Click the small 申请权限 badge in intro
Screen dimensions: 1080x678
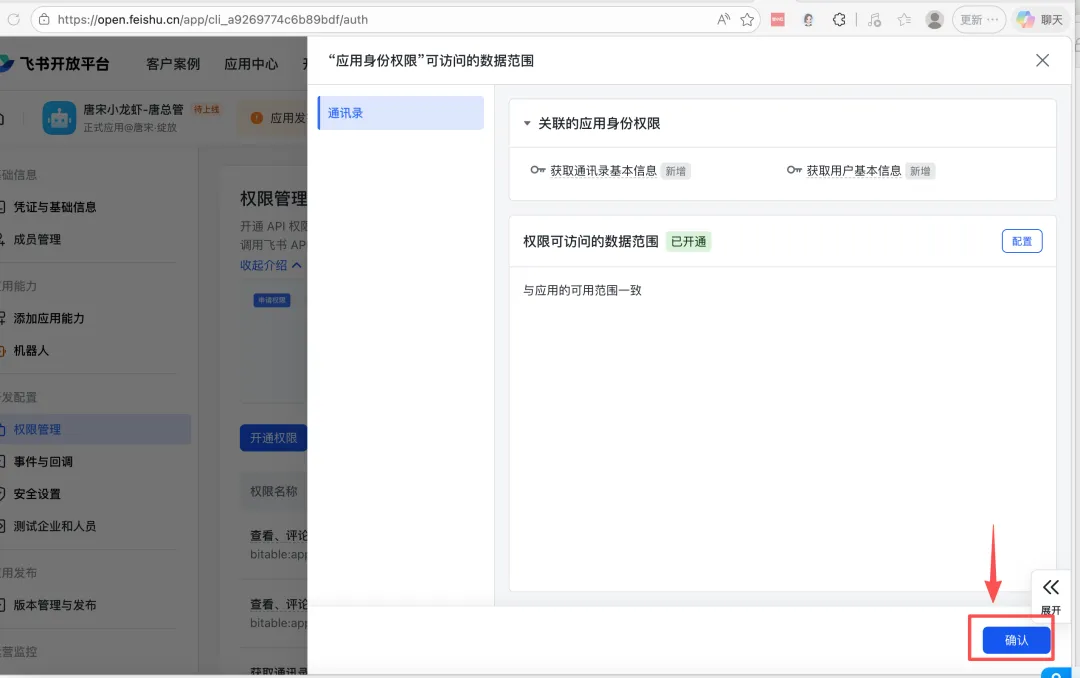coord(271,300)
